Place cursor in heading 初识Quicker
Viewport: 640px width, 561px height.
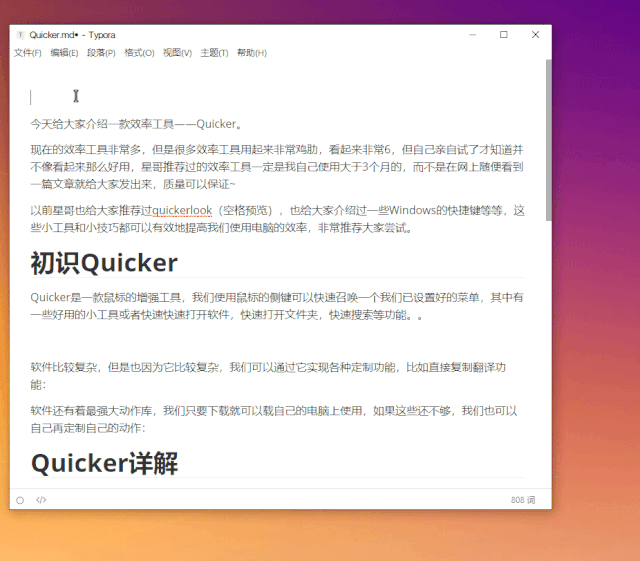pos(104,263)
